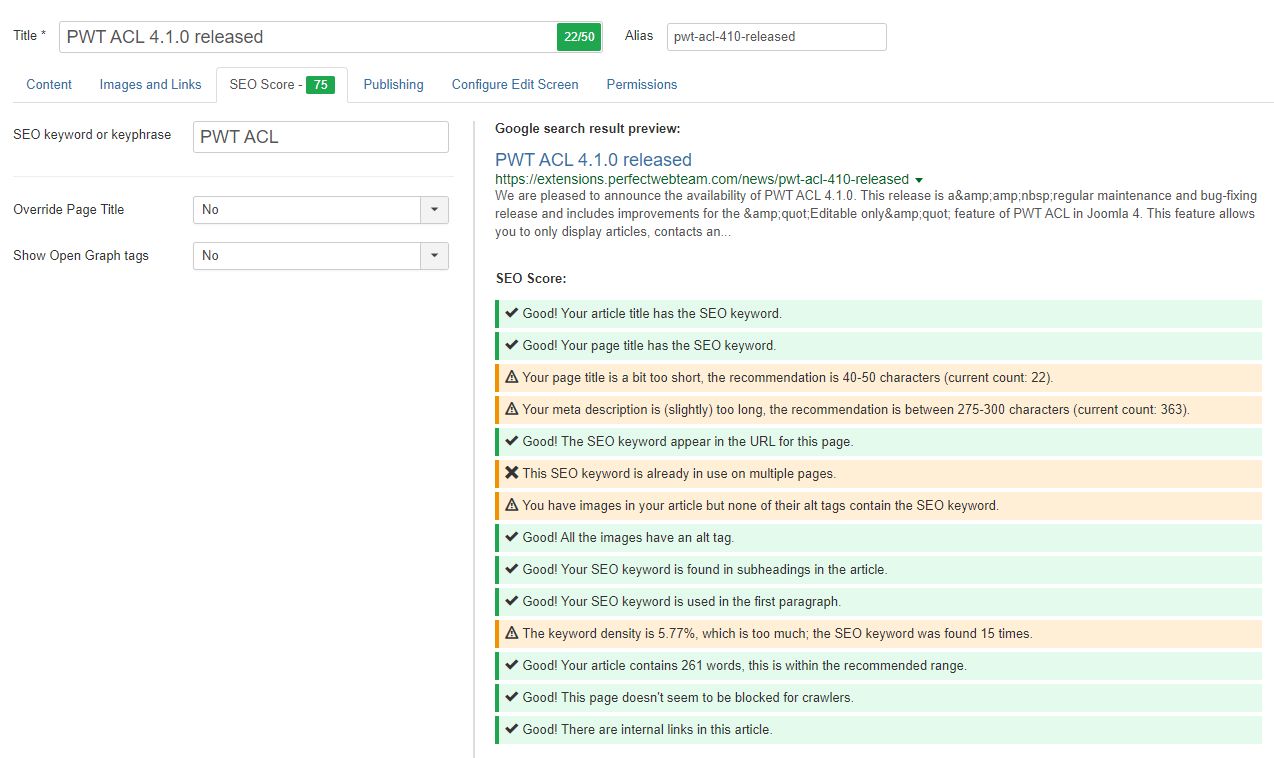
Task: Click the warning icon for meta description length
Action: [x=512, y=409]
